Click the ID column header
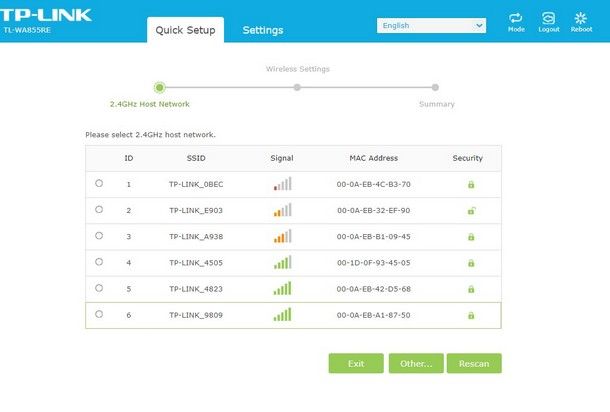The width and height of the screenshot is (610, 412). pyautogui.click(x=129, y=158)
